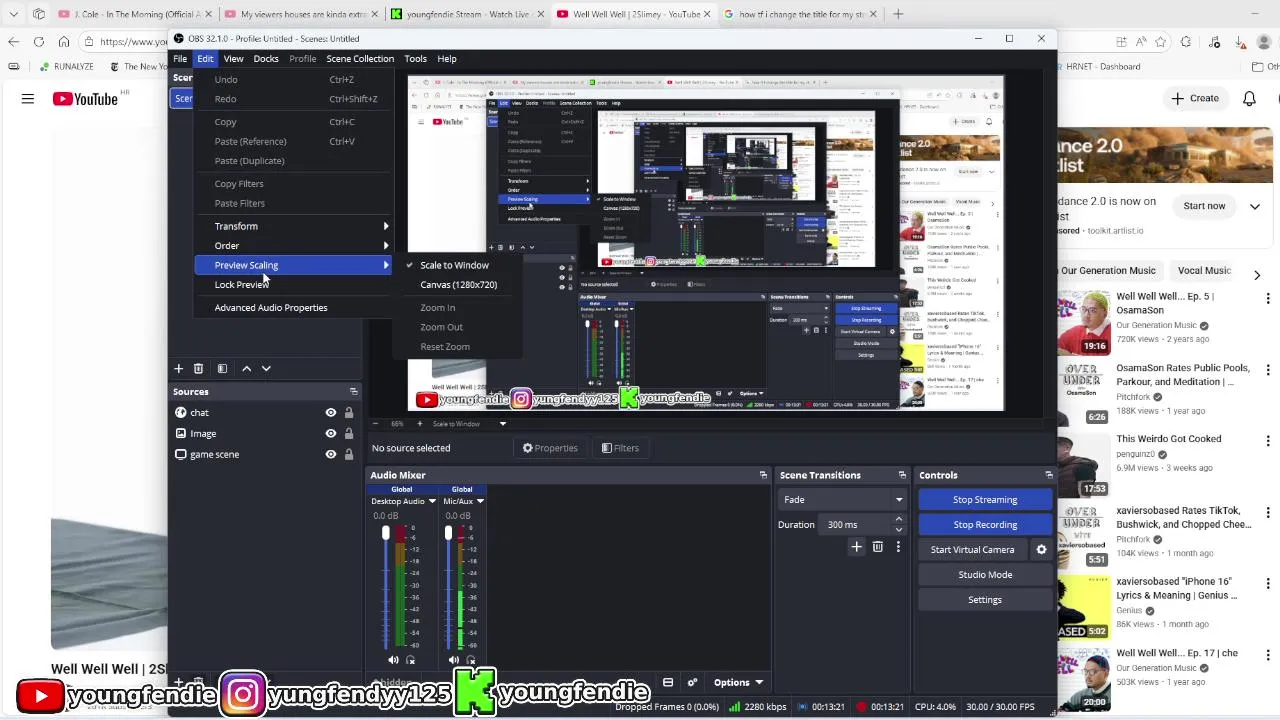Viewport: 1280px width, 720px height.
Task: Expand Transform submenu
Action: coord(293,226)
